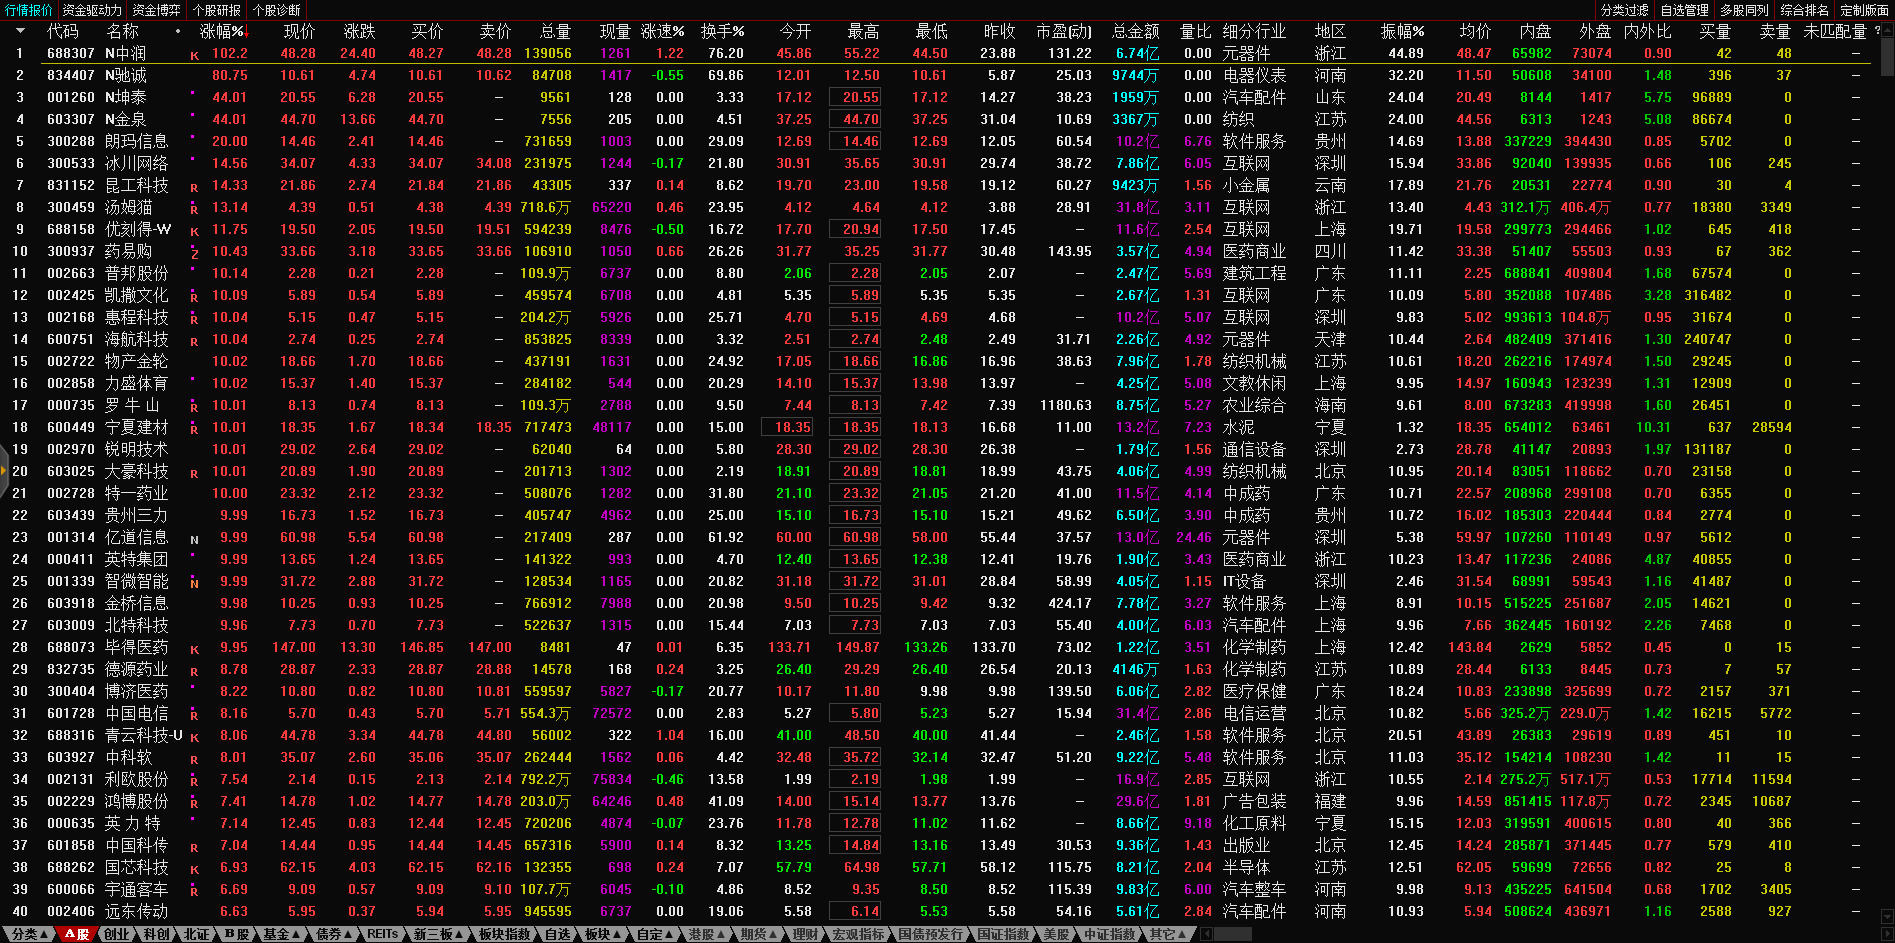Viewport: 1895px width, 943px height.
Task: Expand the 分类 bottom tab menu
Action: 29,934
